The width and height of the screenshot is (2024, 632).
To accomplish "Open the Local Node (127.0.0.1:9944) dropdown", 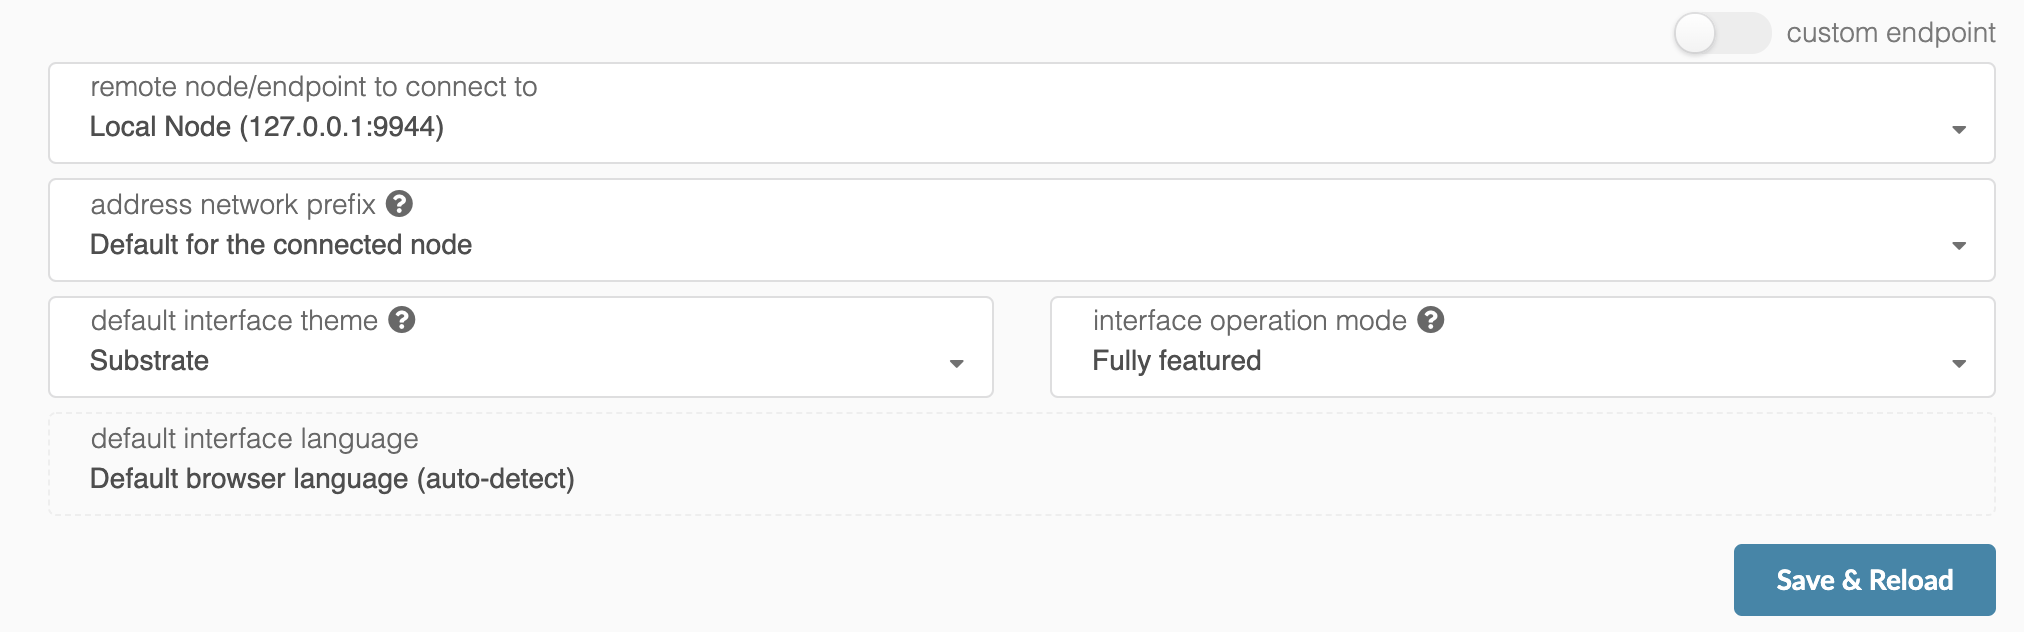I will 1022,113.
